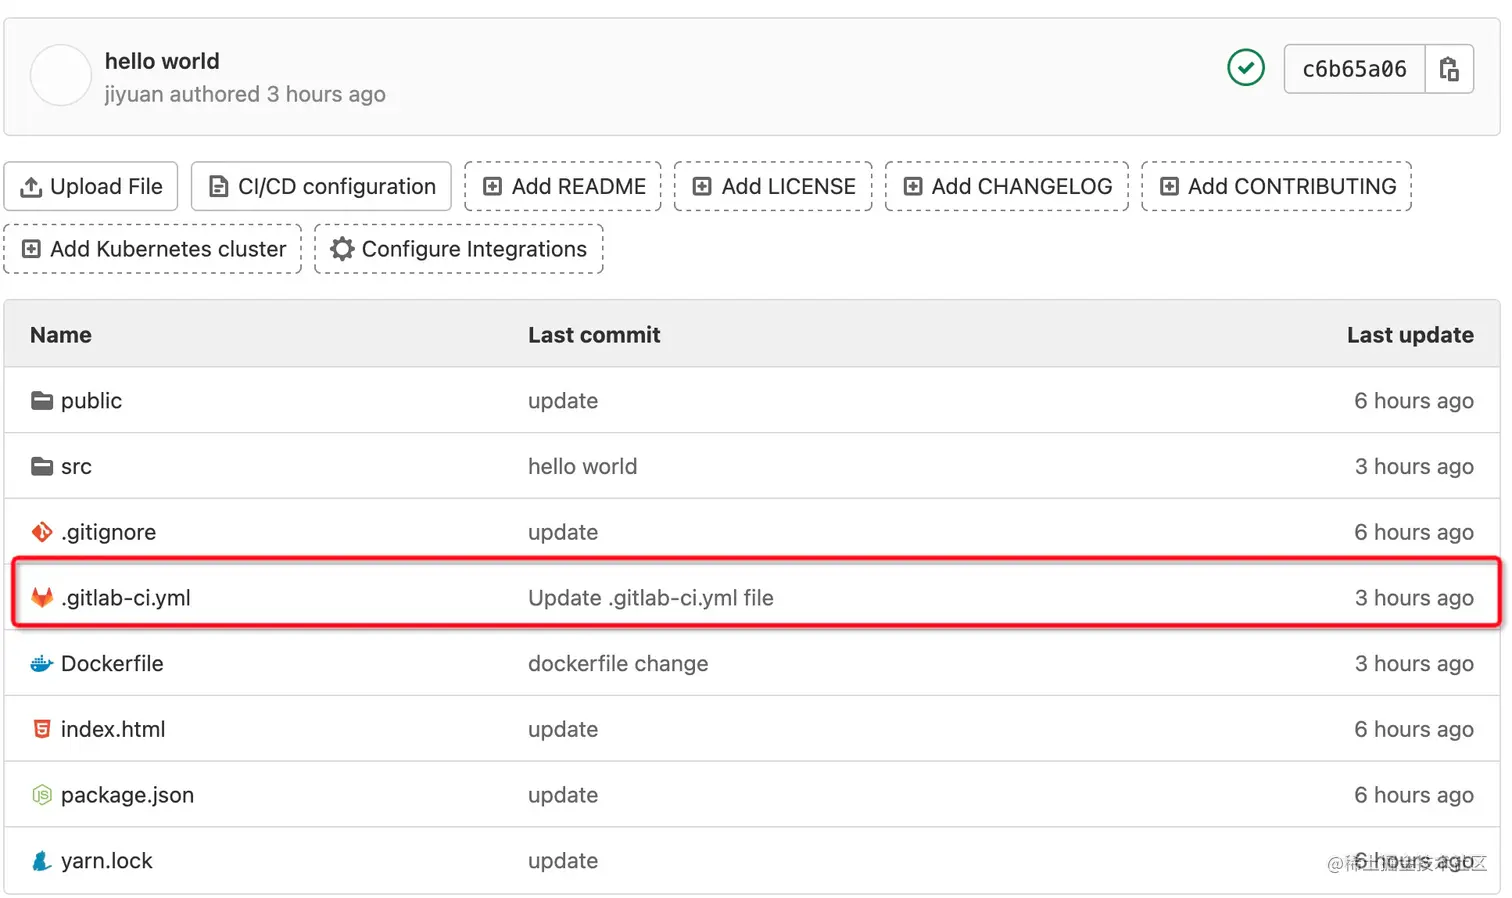Select Add Kubernetes cluster
The width and height of the screenshot is (1512, 898).
(153, 249)
